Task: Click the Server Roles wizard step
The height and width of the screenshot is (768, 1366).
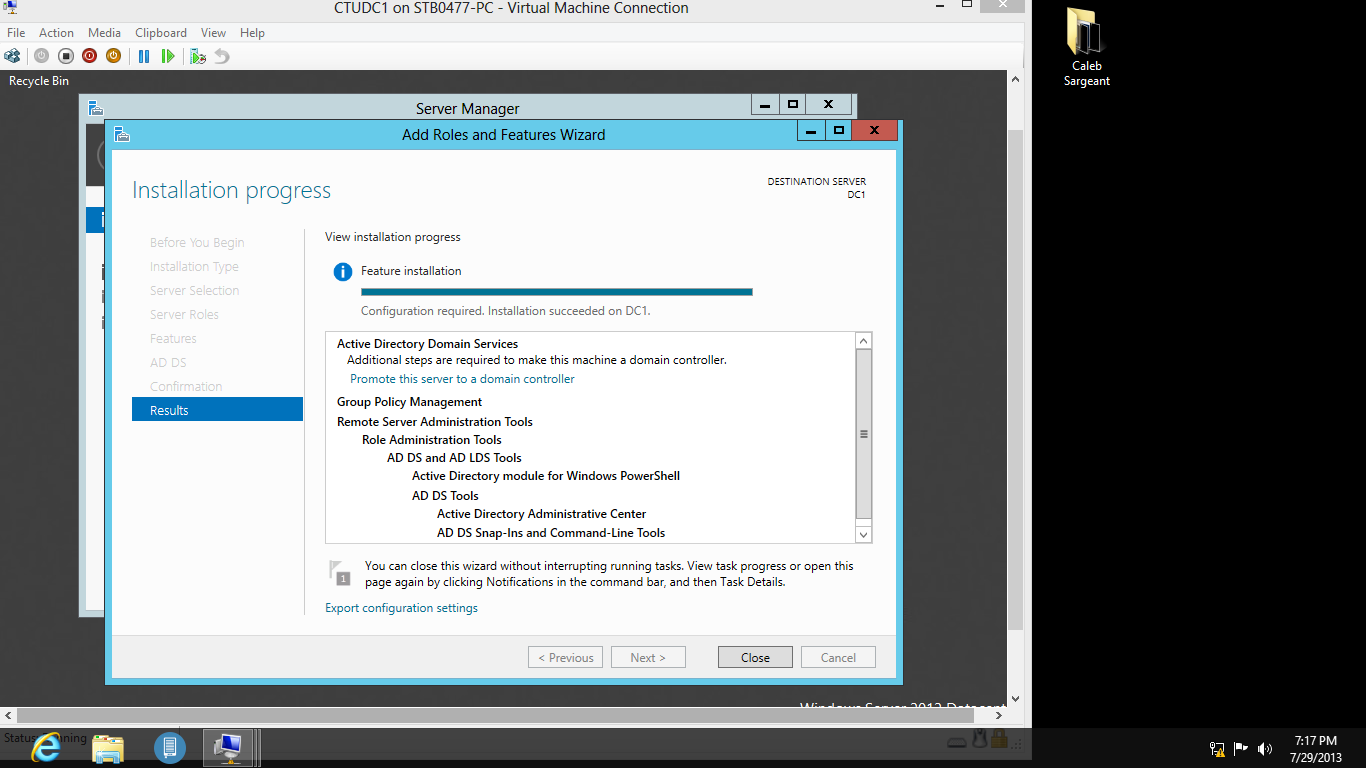Action: [x=184, y=315]
